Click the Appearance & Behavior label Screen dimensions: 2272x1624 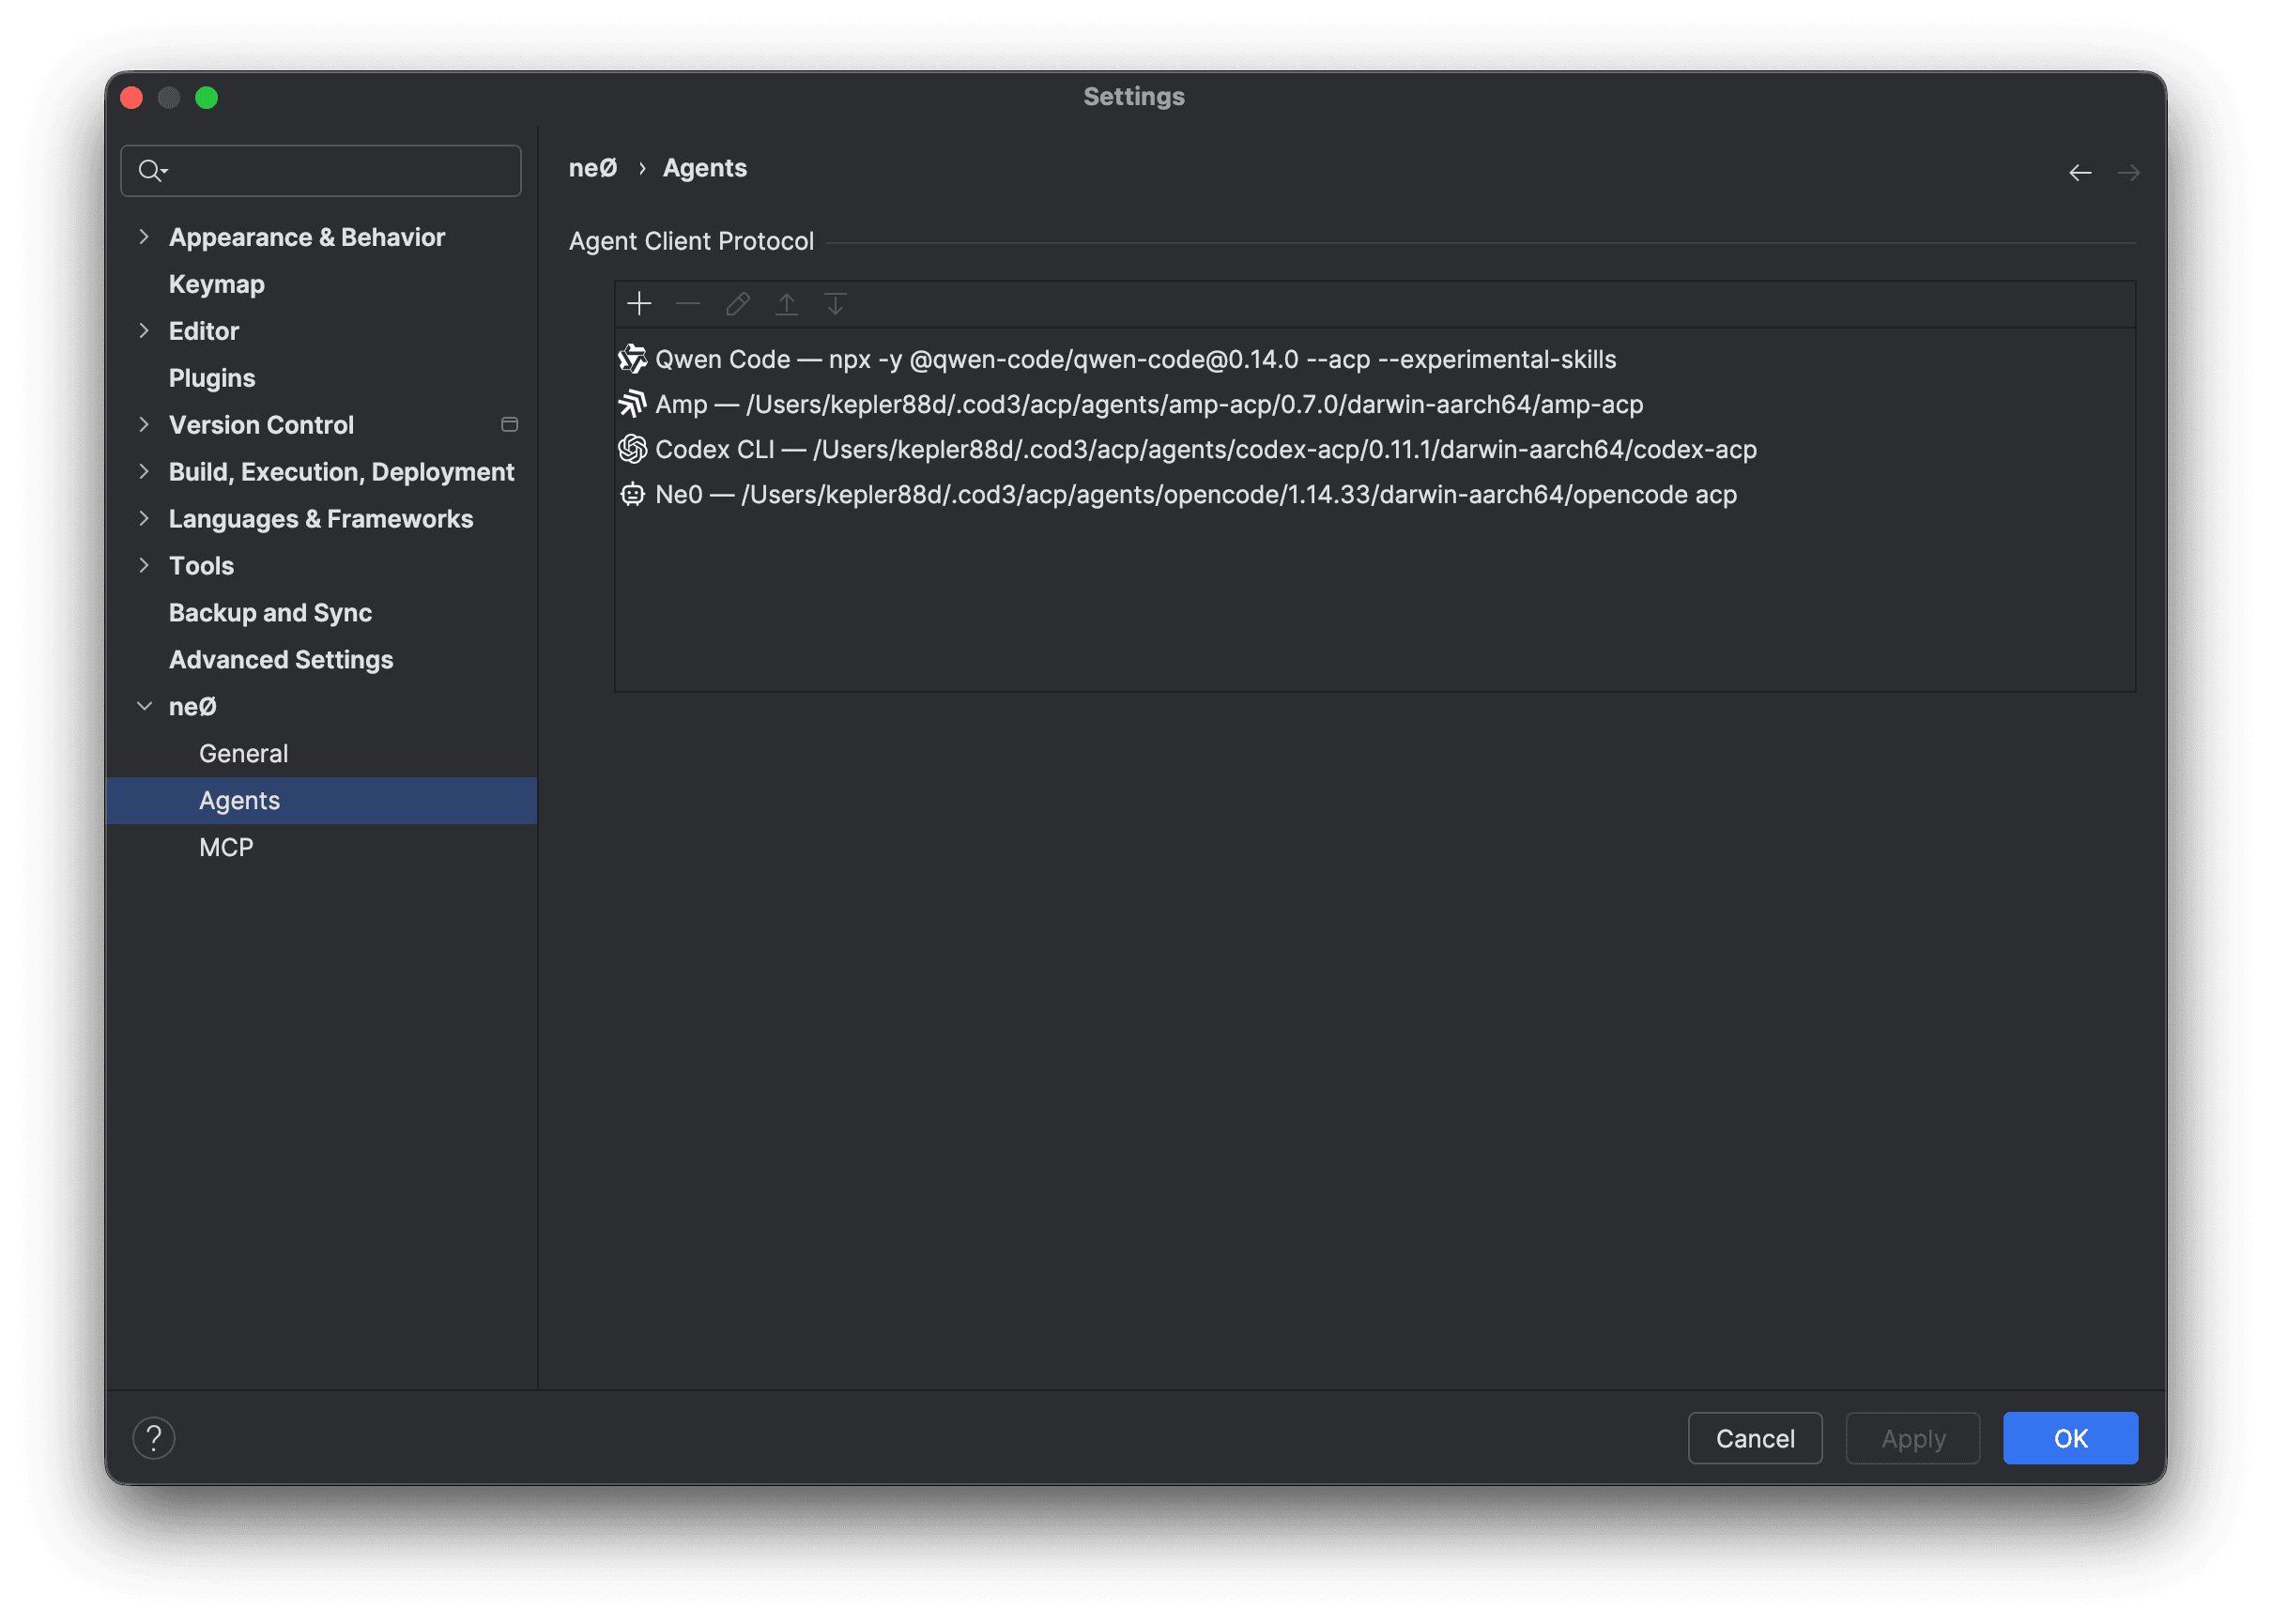click(x=307, y=237)
